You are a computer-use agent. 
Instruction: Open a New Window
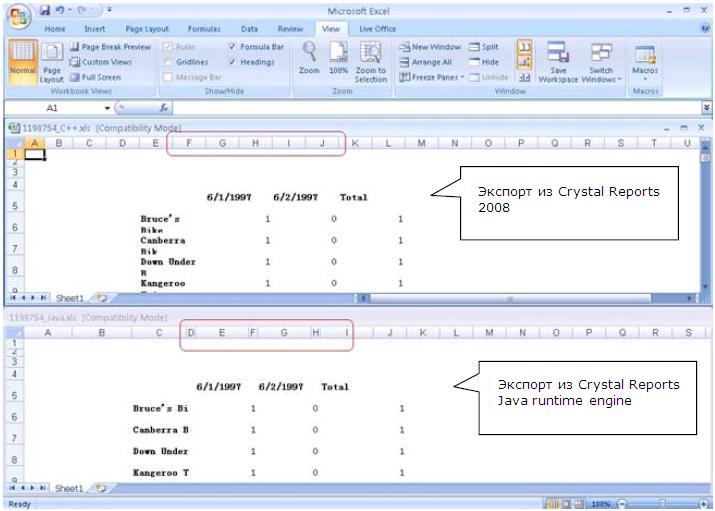click(x=430, y=47)
